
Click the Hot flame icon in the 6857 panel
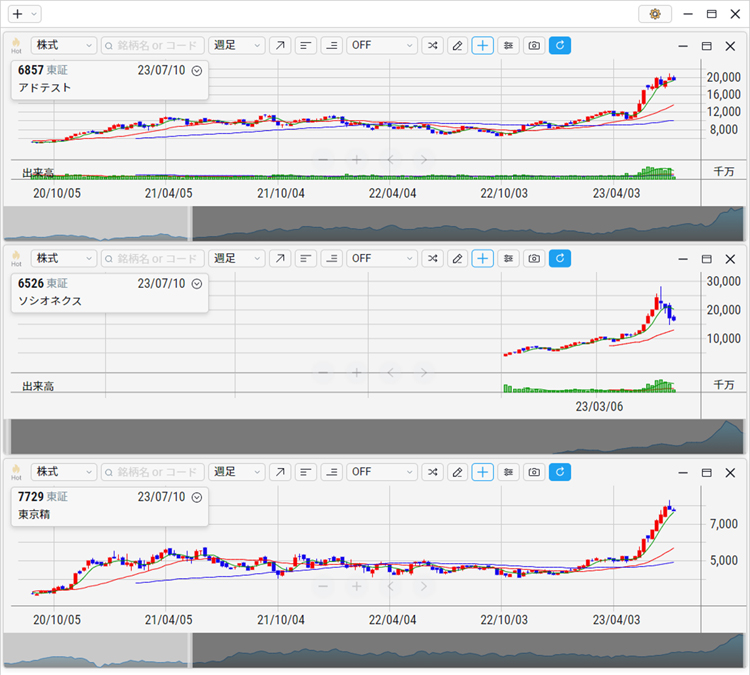tap(16, 45)
